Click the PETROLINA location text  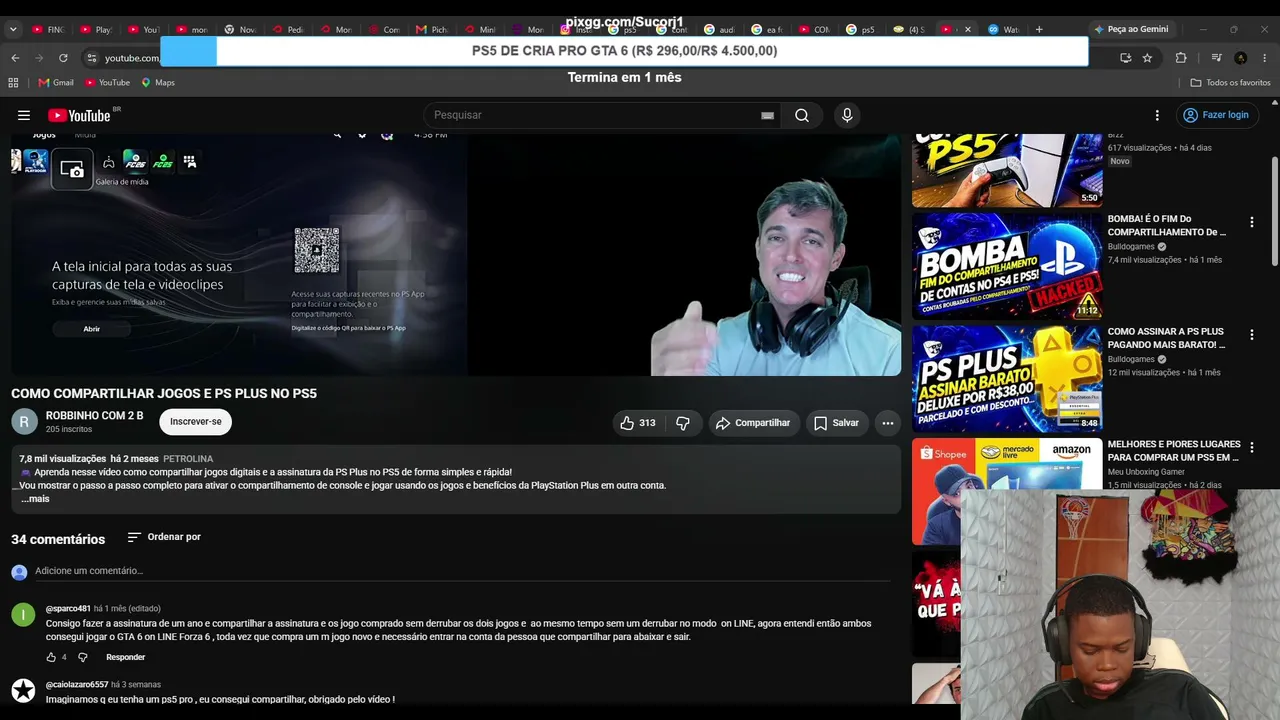188,459
